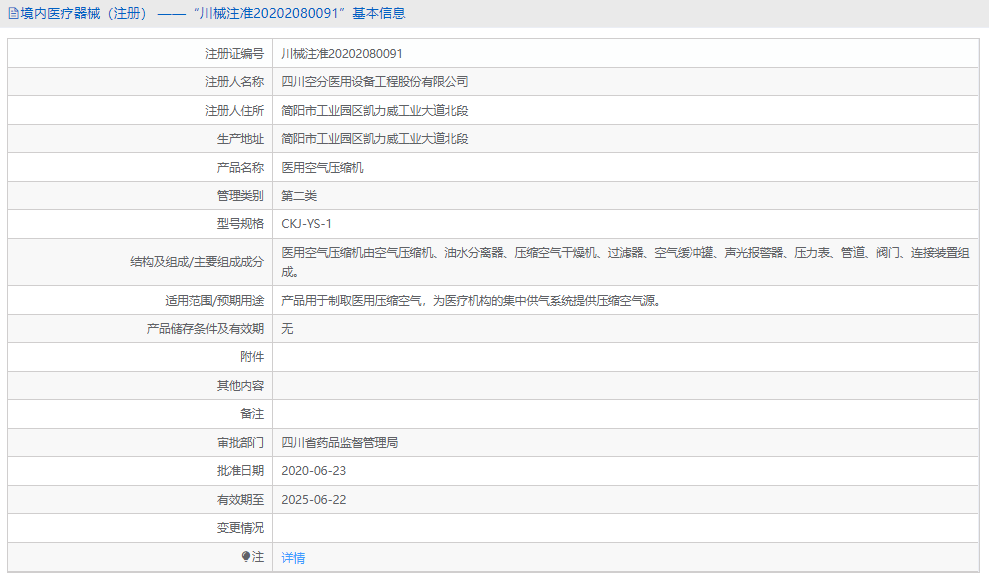989x578 pixels.
Task: Click registrant name 四川空分医用设备工程股份有限公司
Action: click(374, 82)
